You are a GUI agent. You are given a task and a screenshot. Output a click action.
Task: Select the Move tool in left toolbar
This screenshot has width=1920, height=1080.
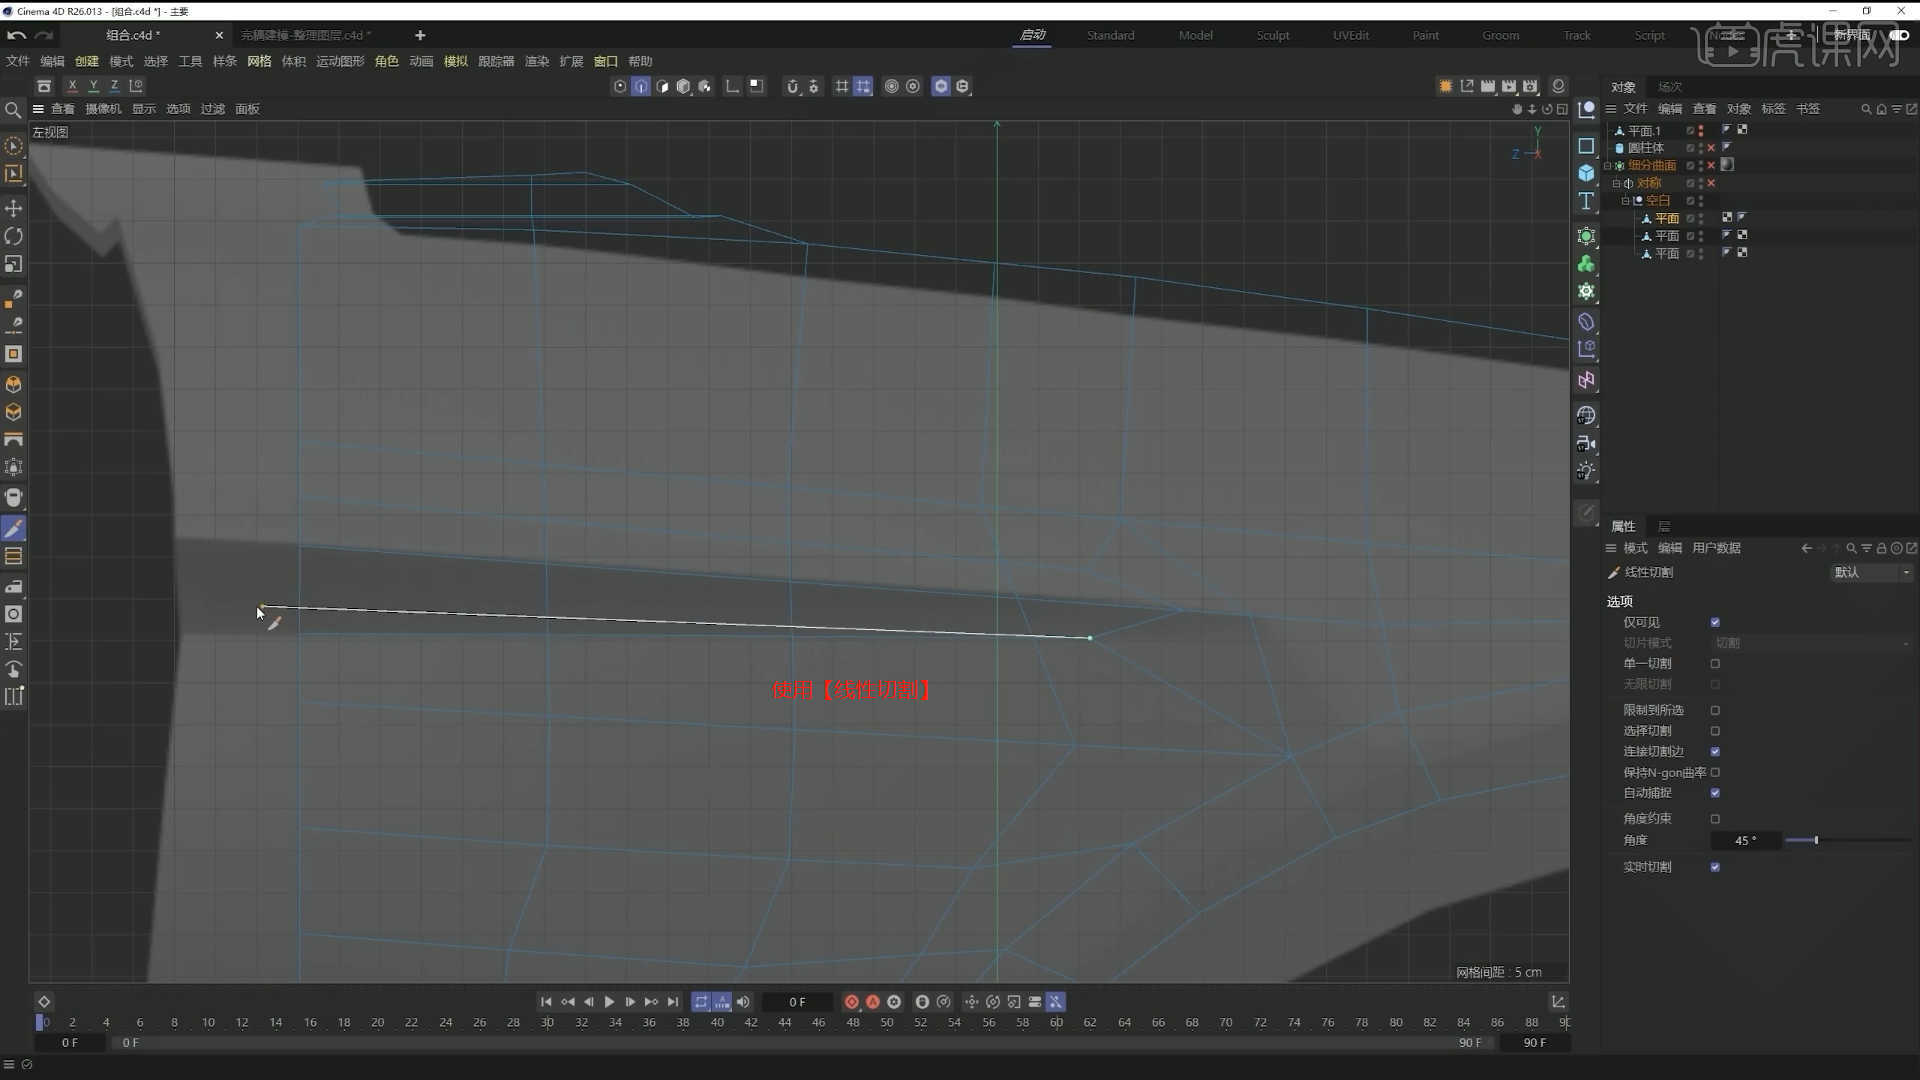click(14, 208)
